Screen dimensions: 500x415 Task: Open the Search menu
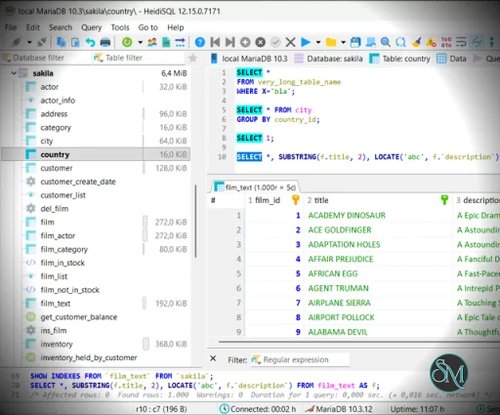pyautogui.click(x=60, y=27)
